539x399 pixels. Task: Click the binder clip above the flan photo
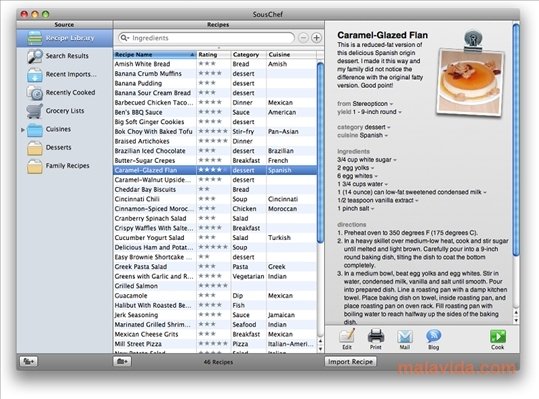click(473, 40)
